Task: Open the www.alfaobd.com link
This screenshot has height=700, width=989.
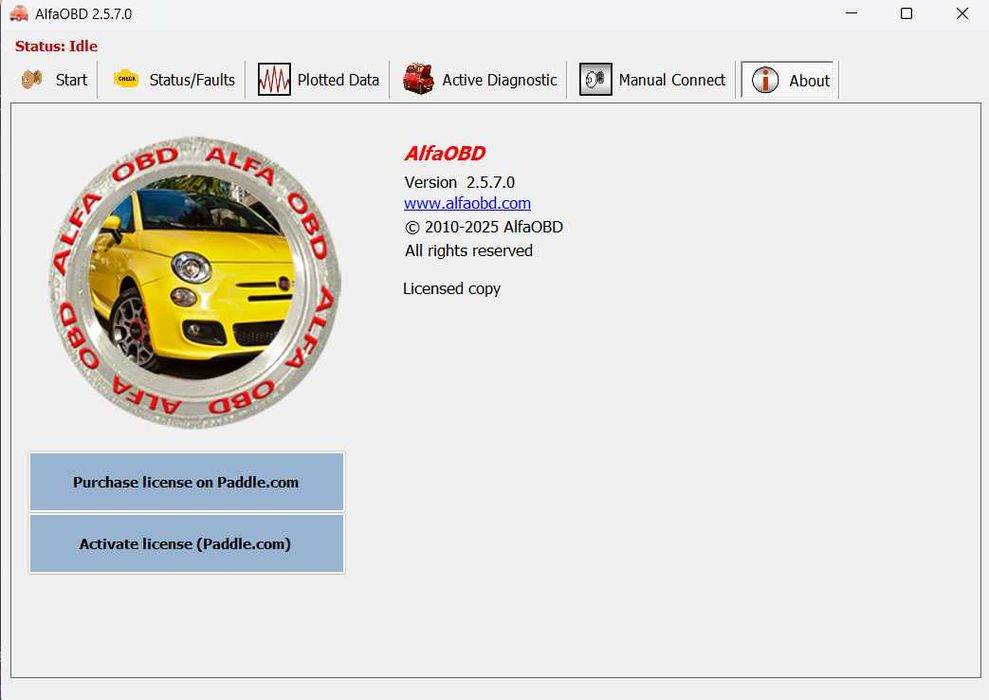Action: coord(467,203)
